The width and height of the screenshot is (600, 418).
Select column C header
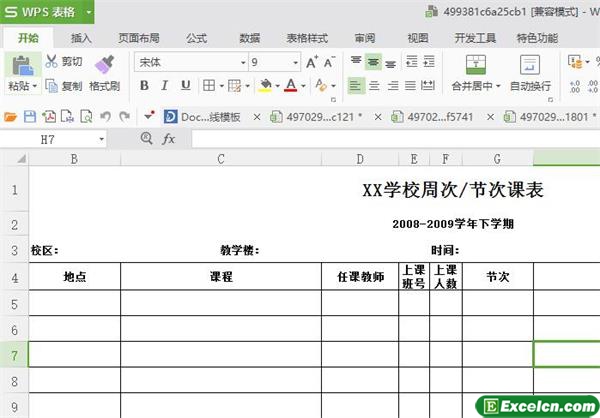pyautogui.click(x=221, y=159)
